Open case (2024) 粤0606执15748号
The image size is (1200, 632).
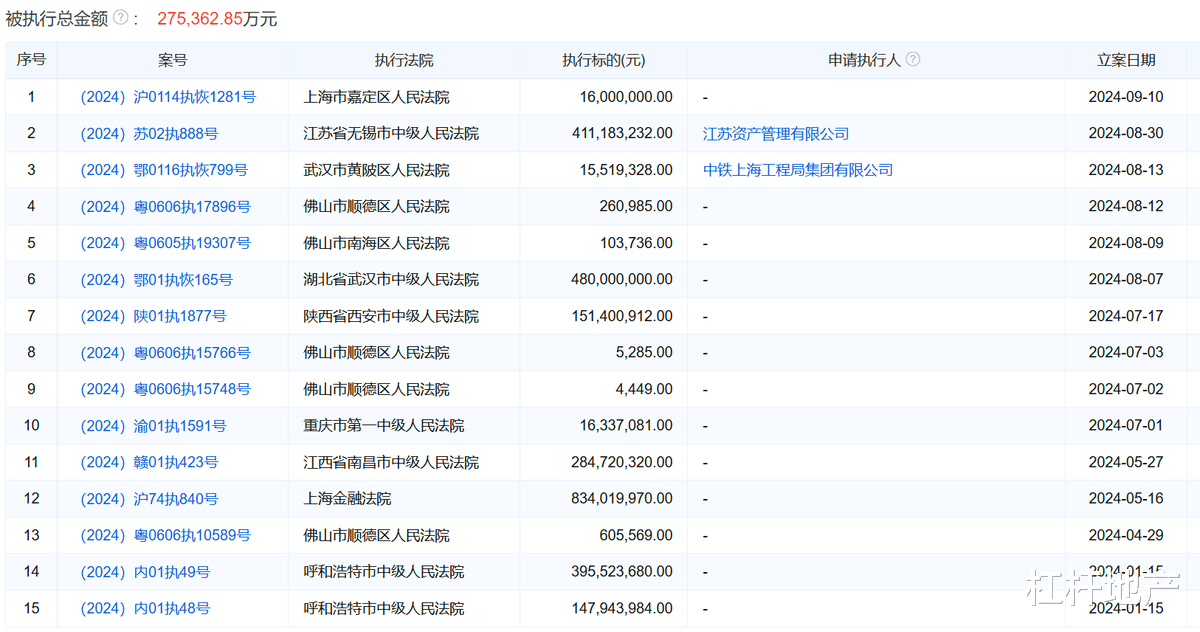pos(165,389)
